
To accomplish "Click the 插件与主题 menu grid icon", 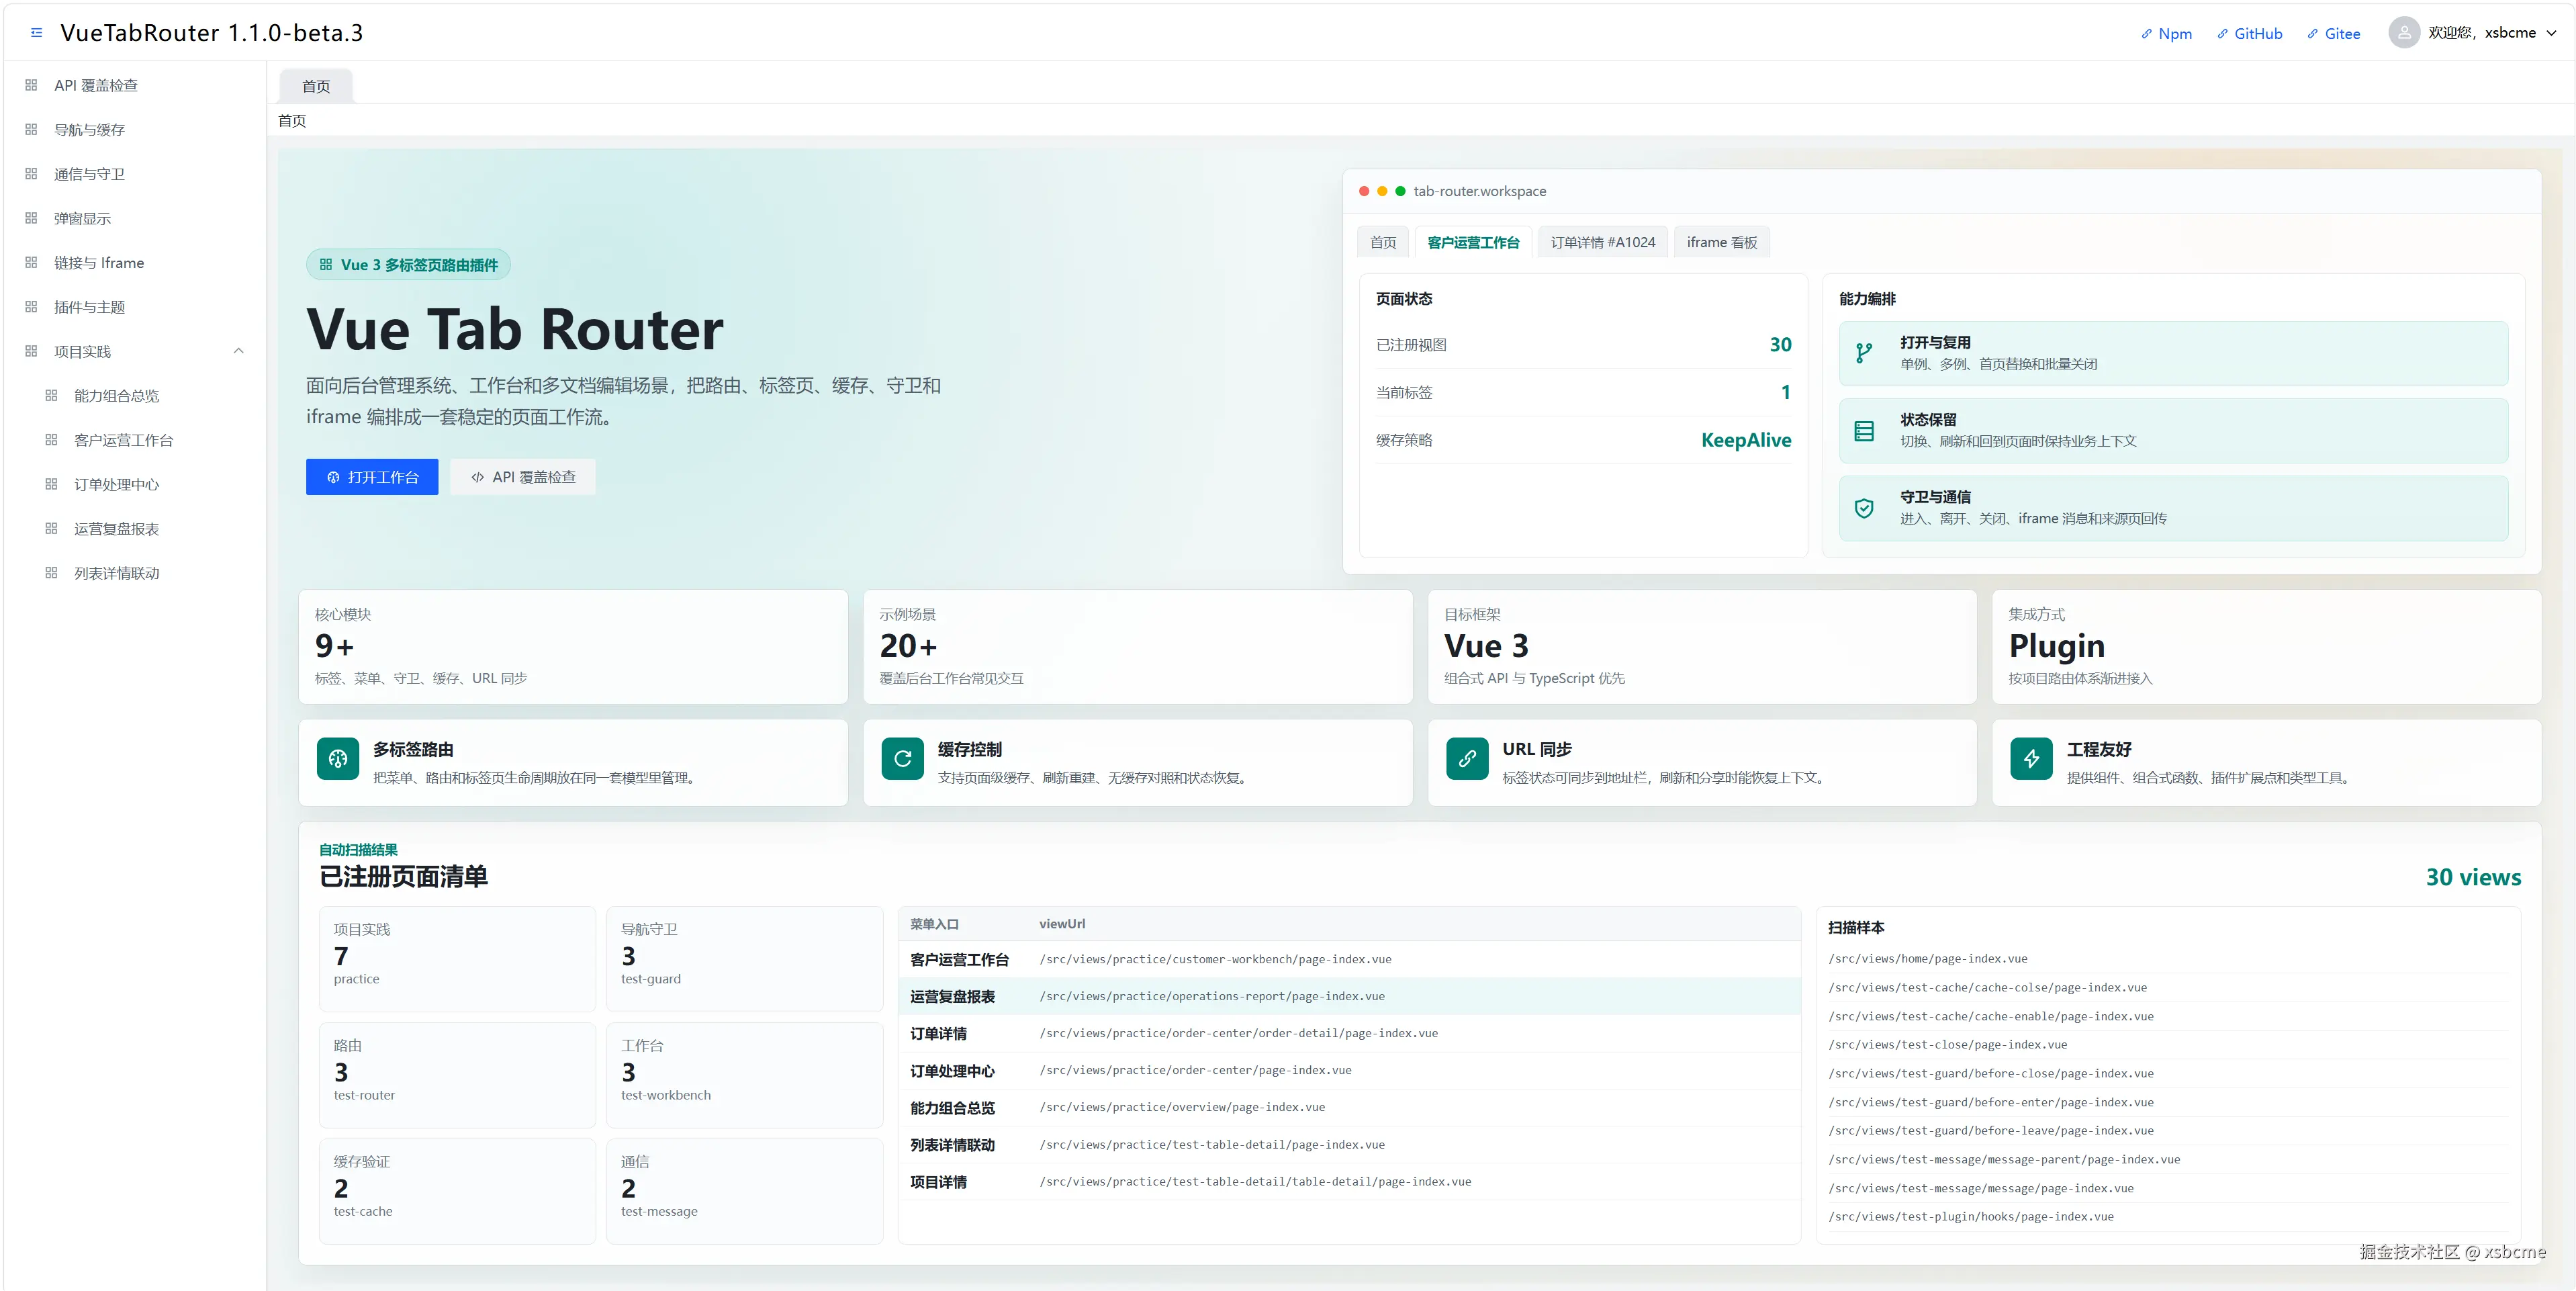I will pyautogui.click(x=31, y=307).
